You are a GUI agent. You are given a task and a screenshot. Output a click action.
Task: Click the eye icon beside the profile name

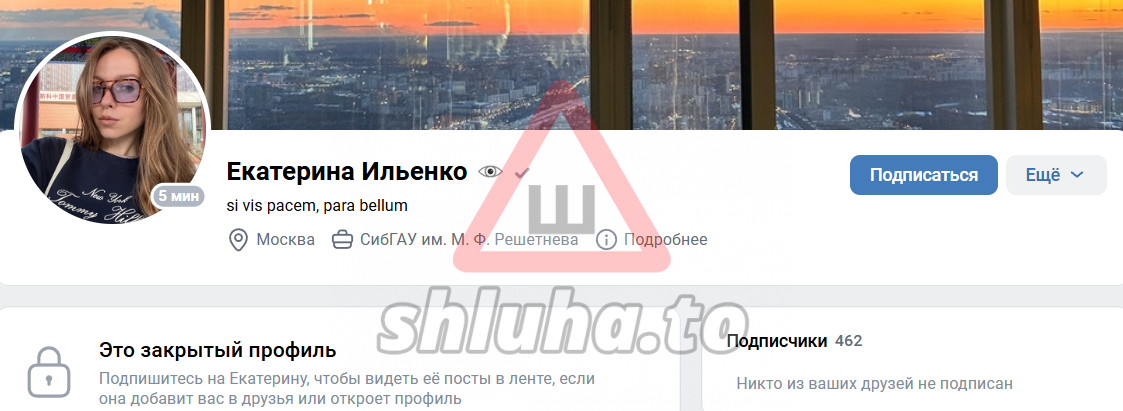point(491,172)
